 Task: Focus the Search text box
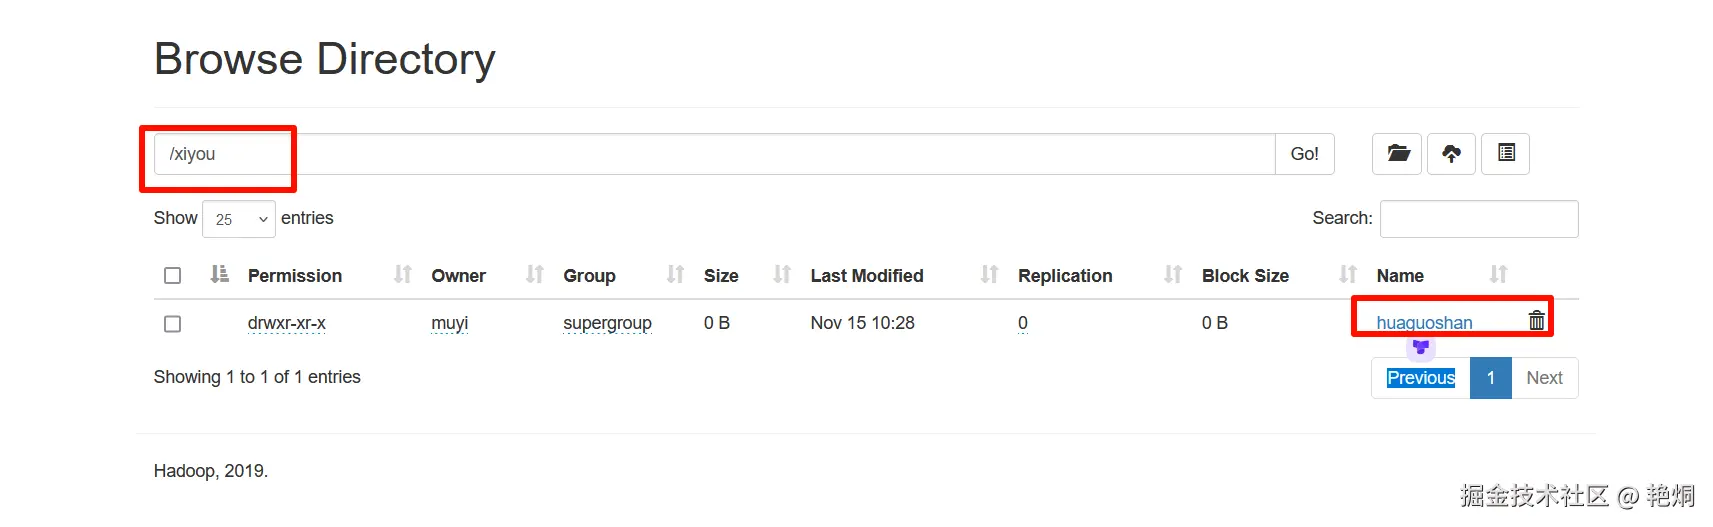(x=1478, y=219)
